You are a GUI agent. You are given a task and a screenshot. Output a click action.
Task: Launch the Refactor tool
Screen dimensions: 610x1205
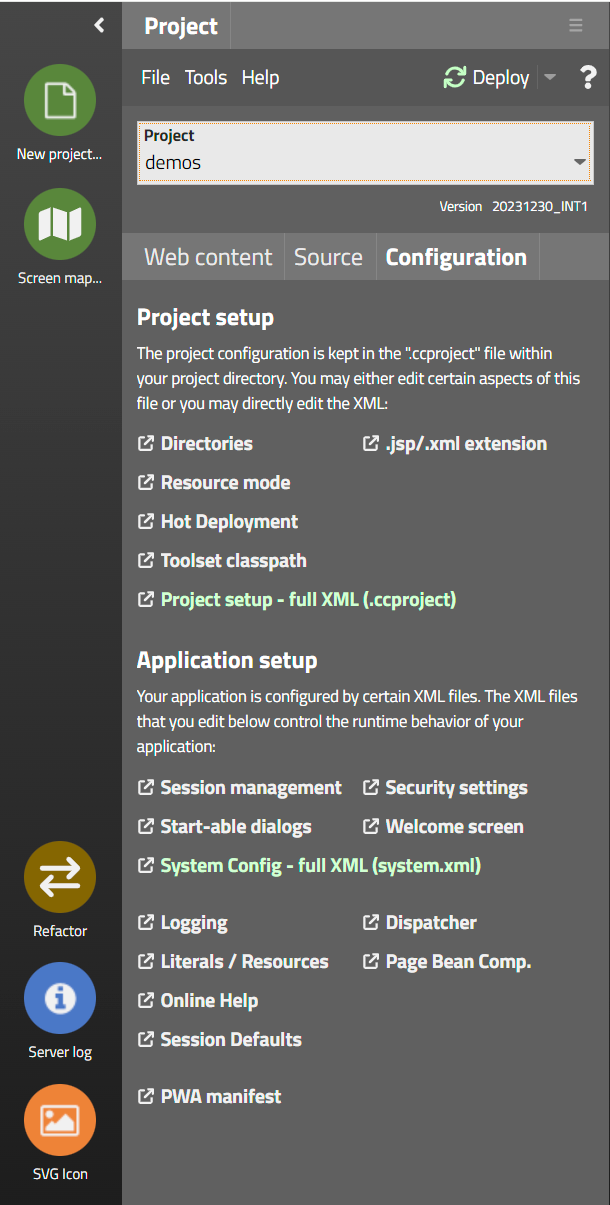(x=60, y=877)
